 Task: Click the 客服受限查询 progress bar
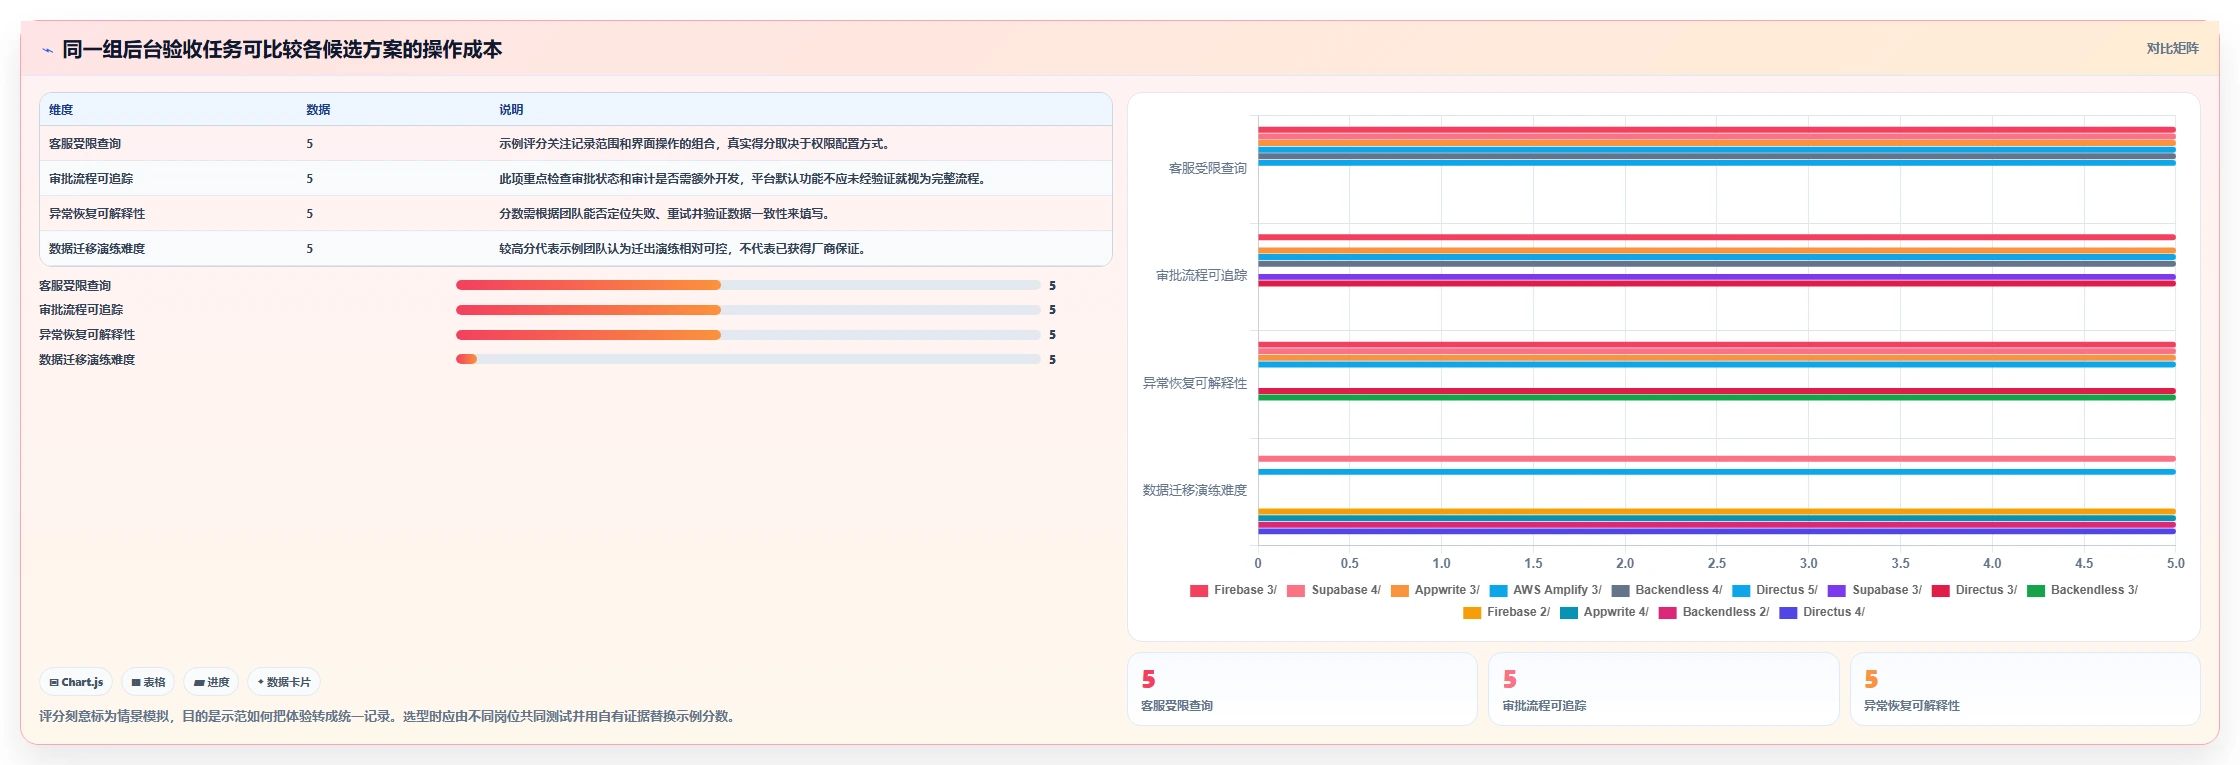[x=748, y=285]
